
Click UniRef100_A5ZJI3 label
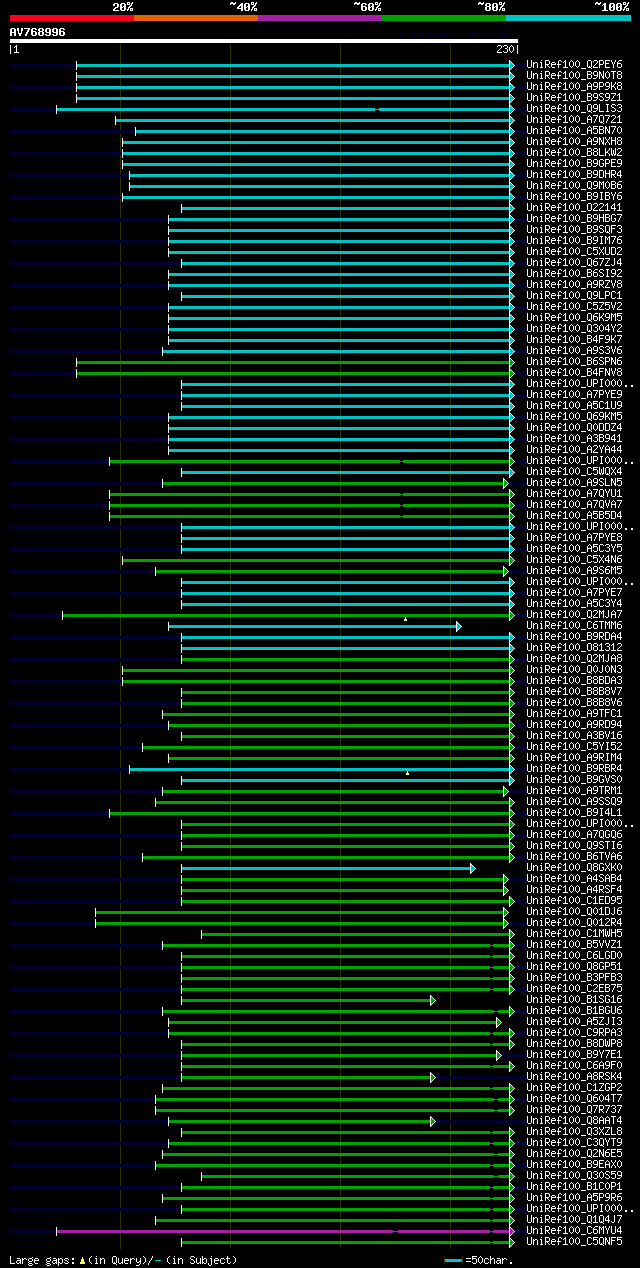pyautogui.click(x=574, y=1022)
